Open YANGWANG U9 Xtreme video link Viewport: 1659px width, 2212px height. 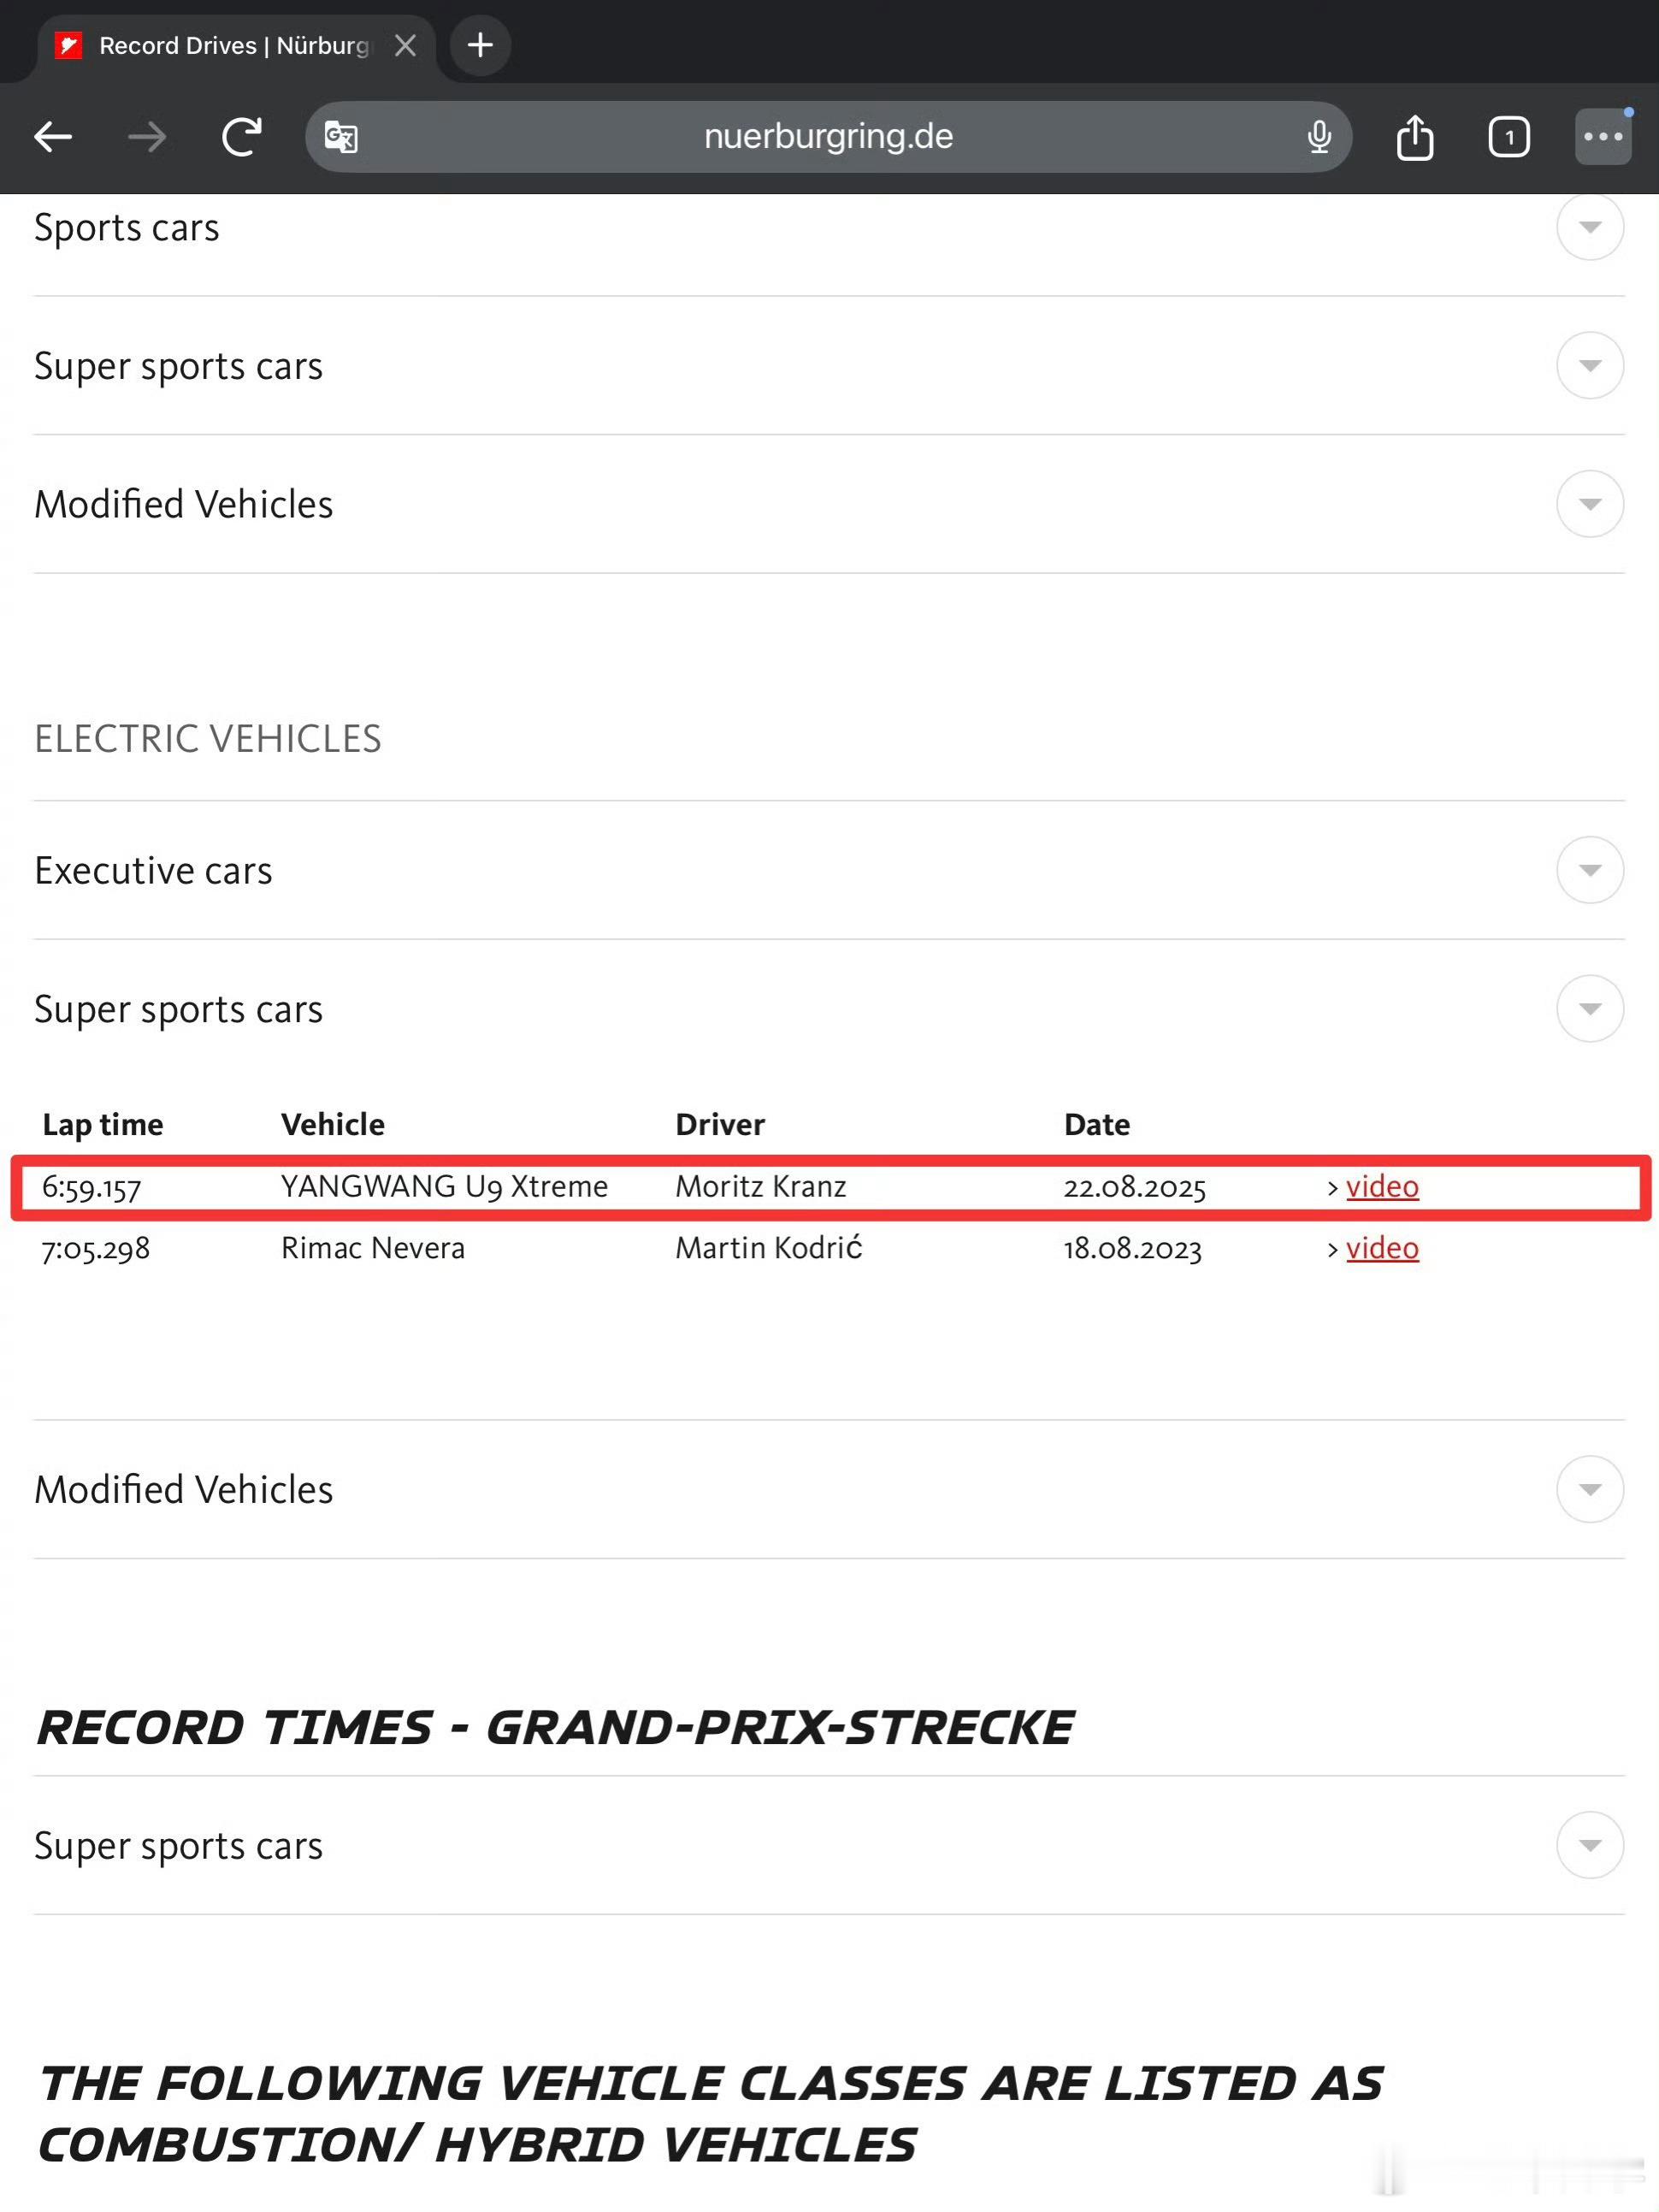[x=1381, y=1186]
